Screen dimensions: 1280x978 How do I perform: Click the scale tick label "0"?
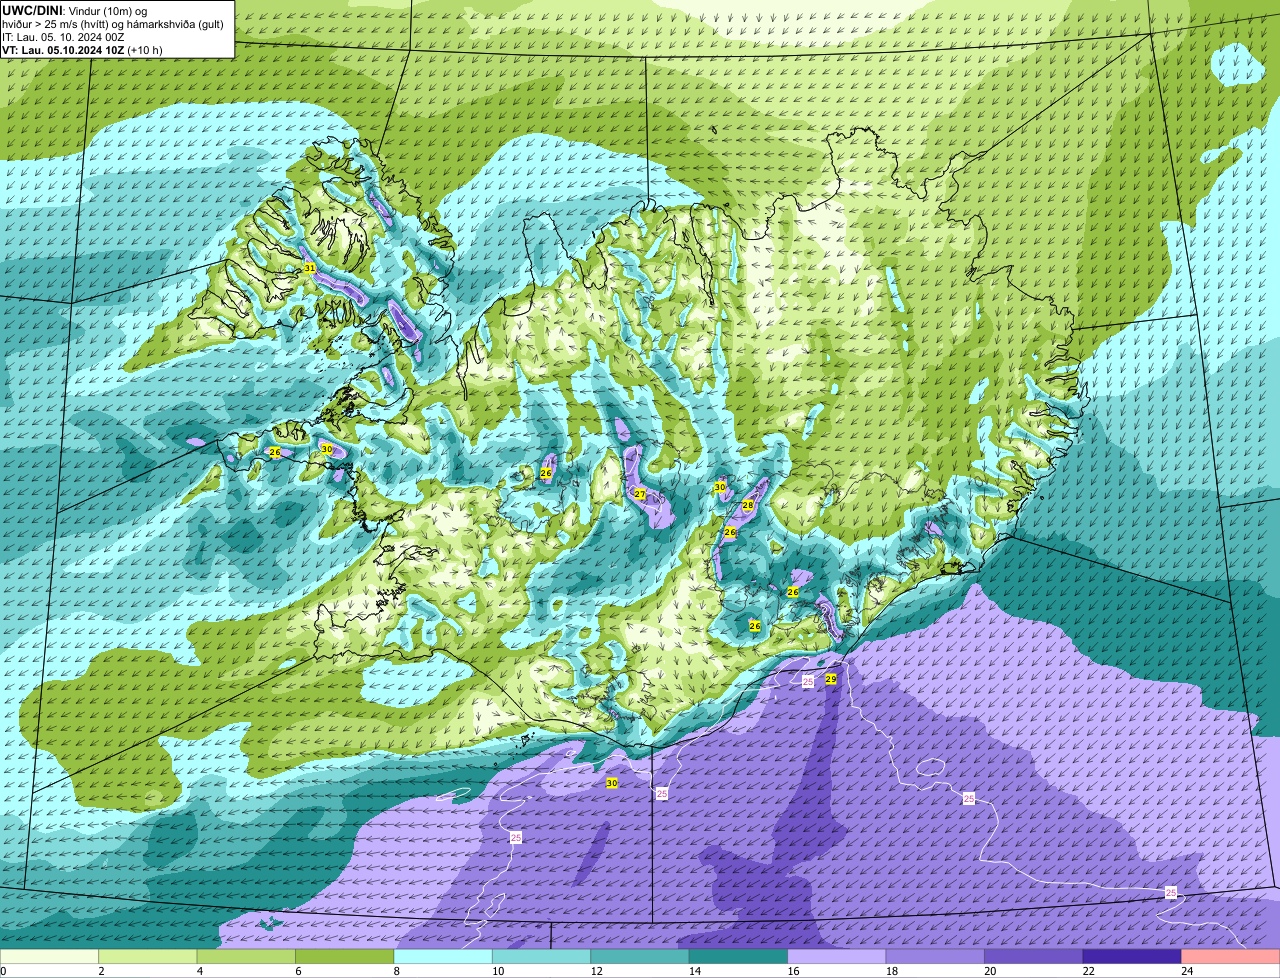4,971
